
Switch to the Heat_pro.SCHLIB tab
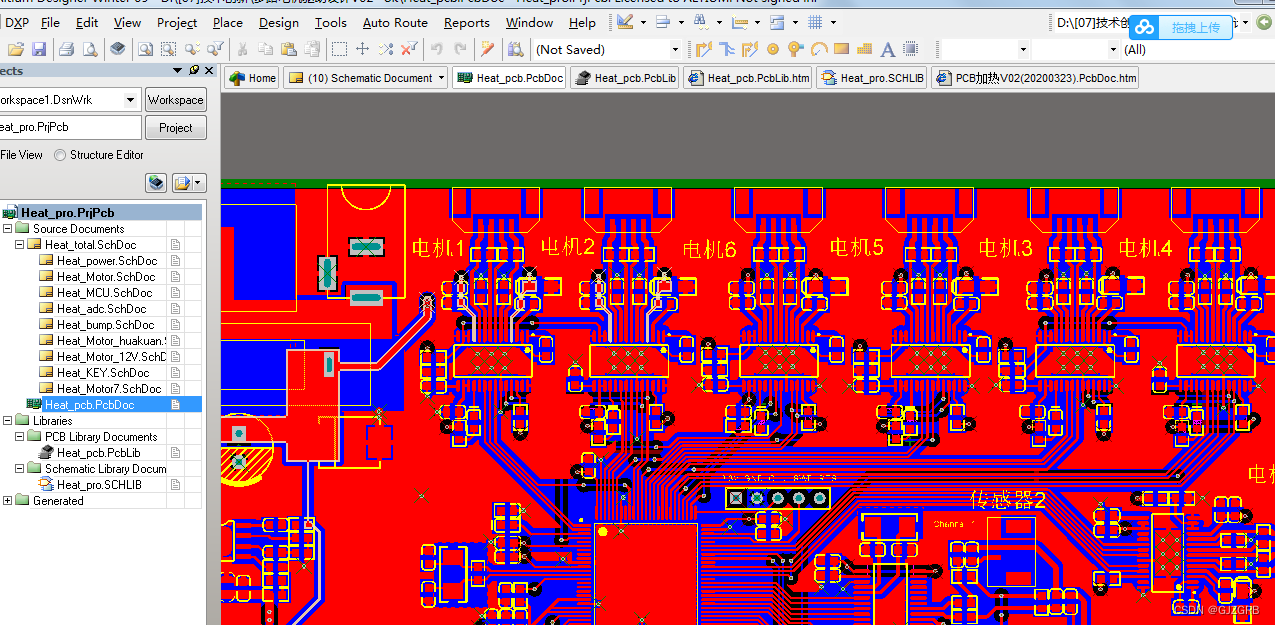point(871,77)
